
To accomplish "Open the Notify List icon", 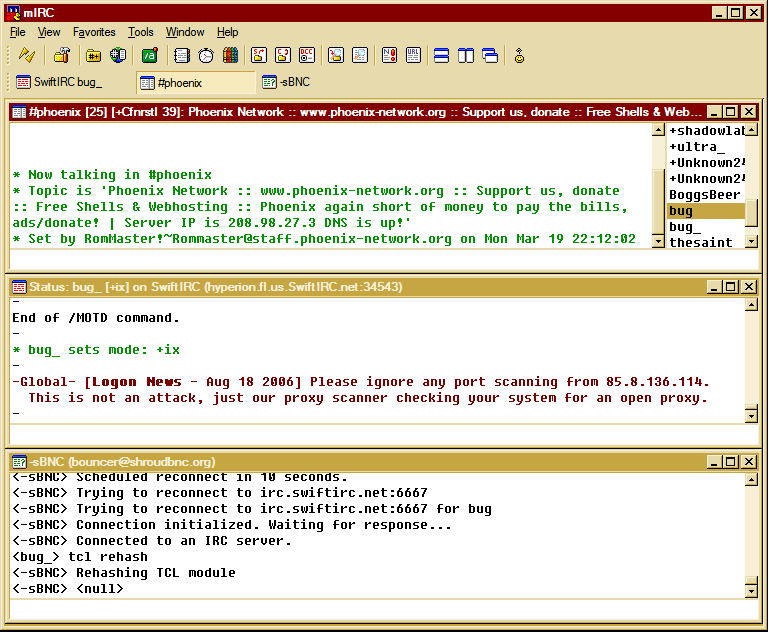I will point(389,55).
